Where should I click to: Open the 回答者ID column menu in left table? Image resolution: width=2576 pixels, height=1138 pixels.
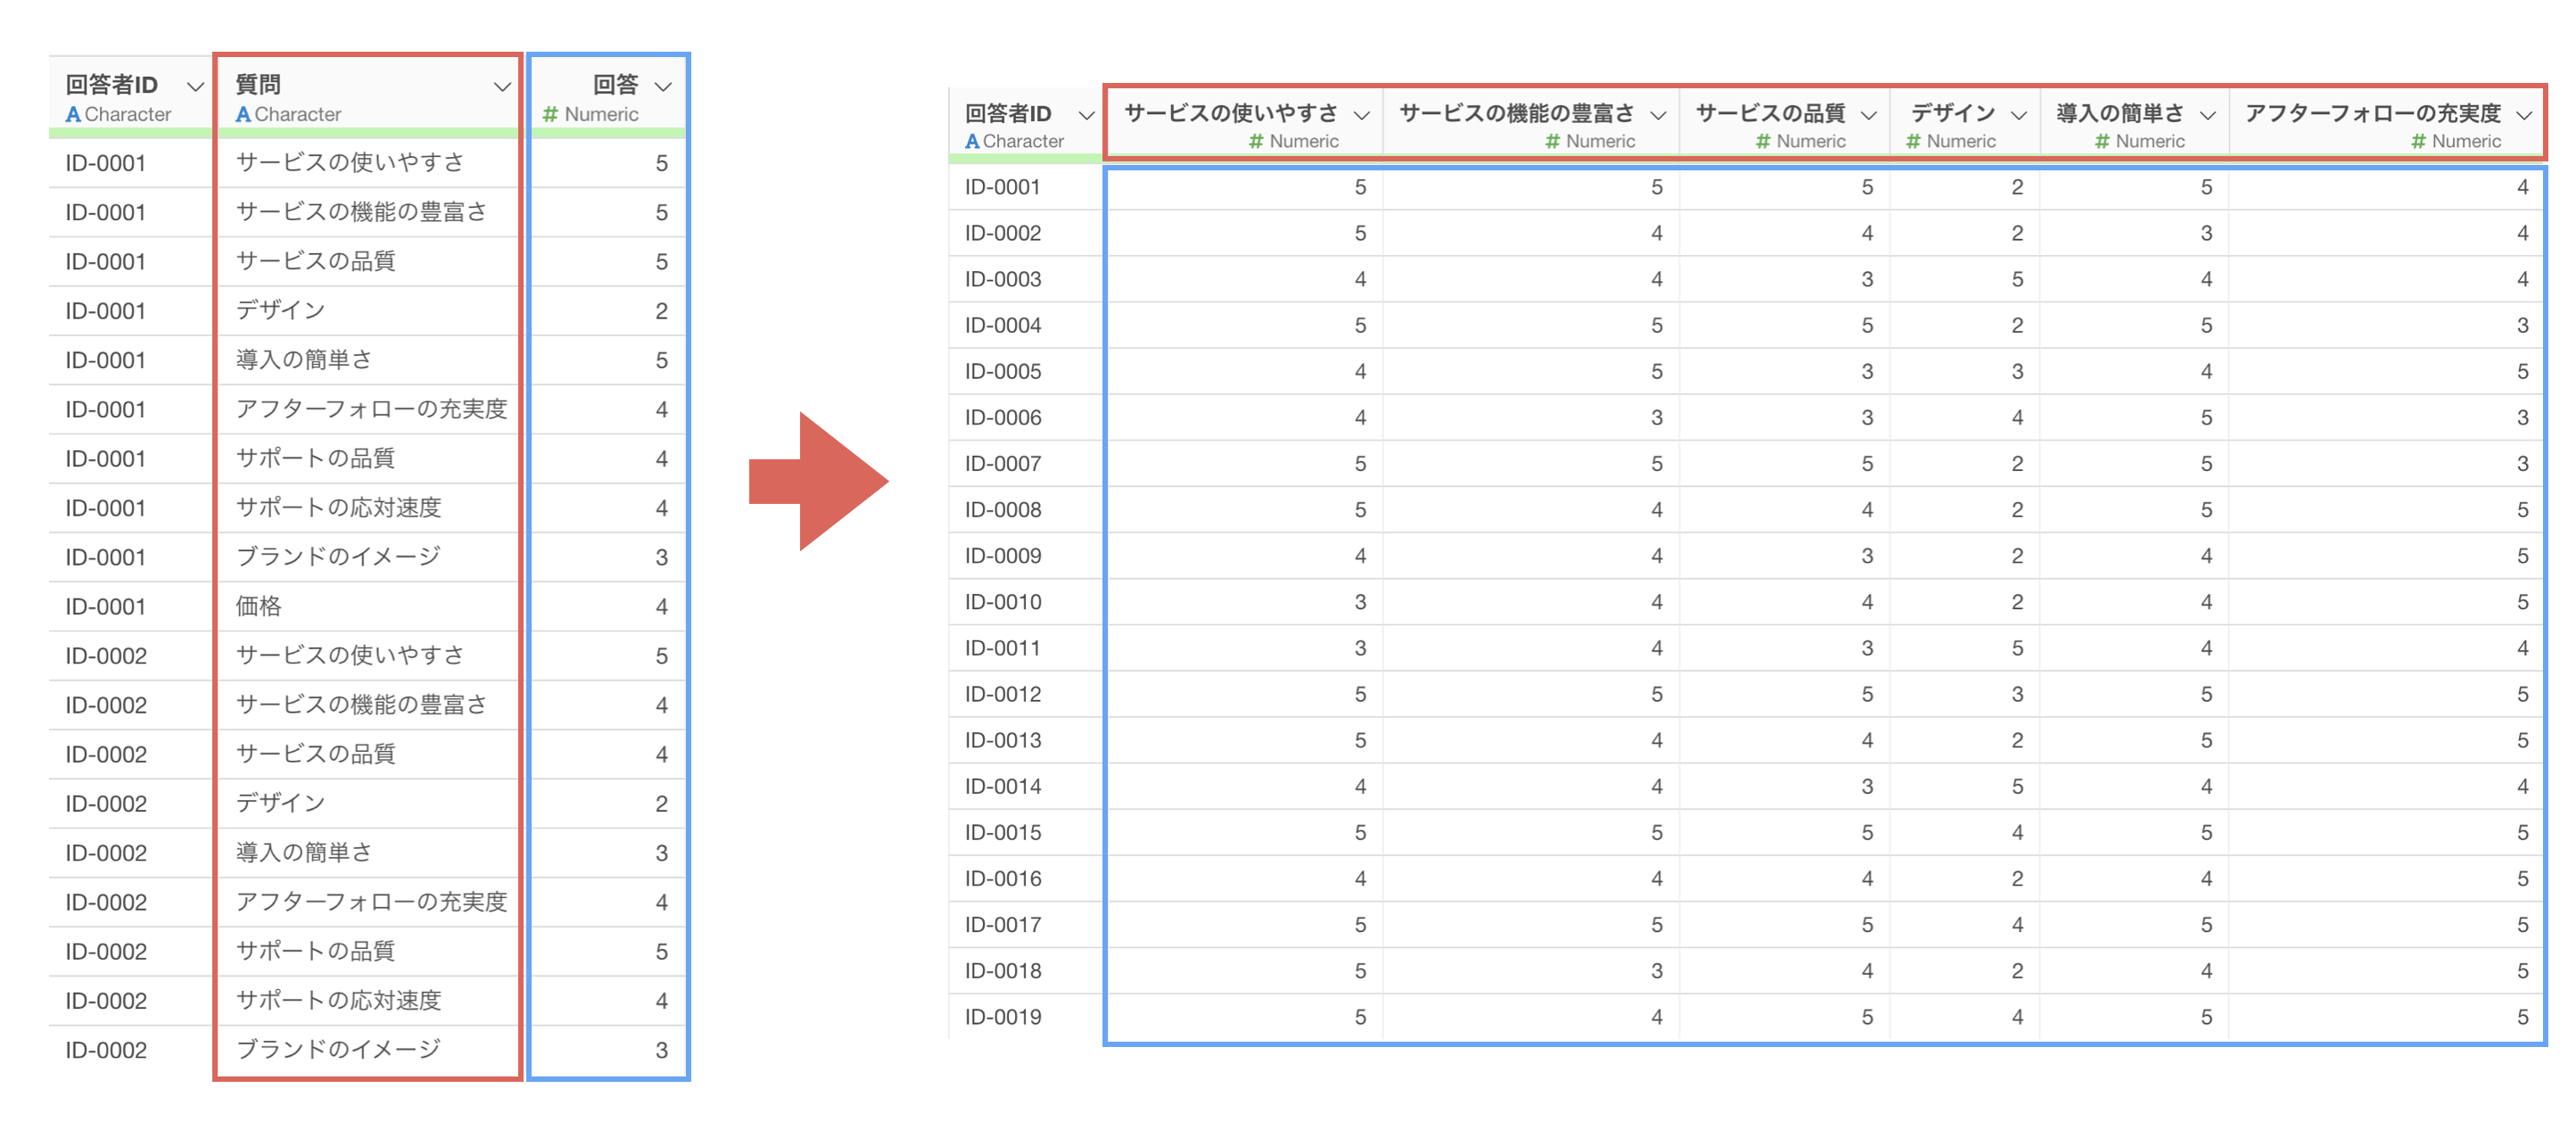coord(196,87)
